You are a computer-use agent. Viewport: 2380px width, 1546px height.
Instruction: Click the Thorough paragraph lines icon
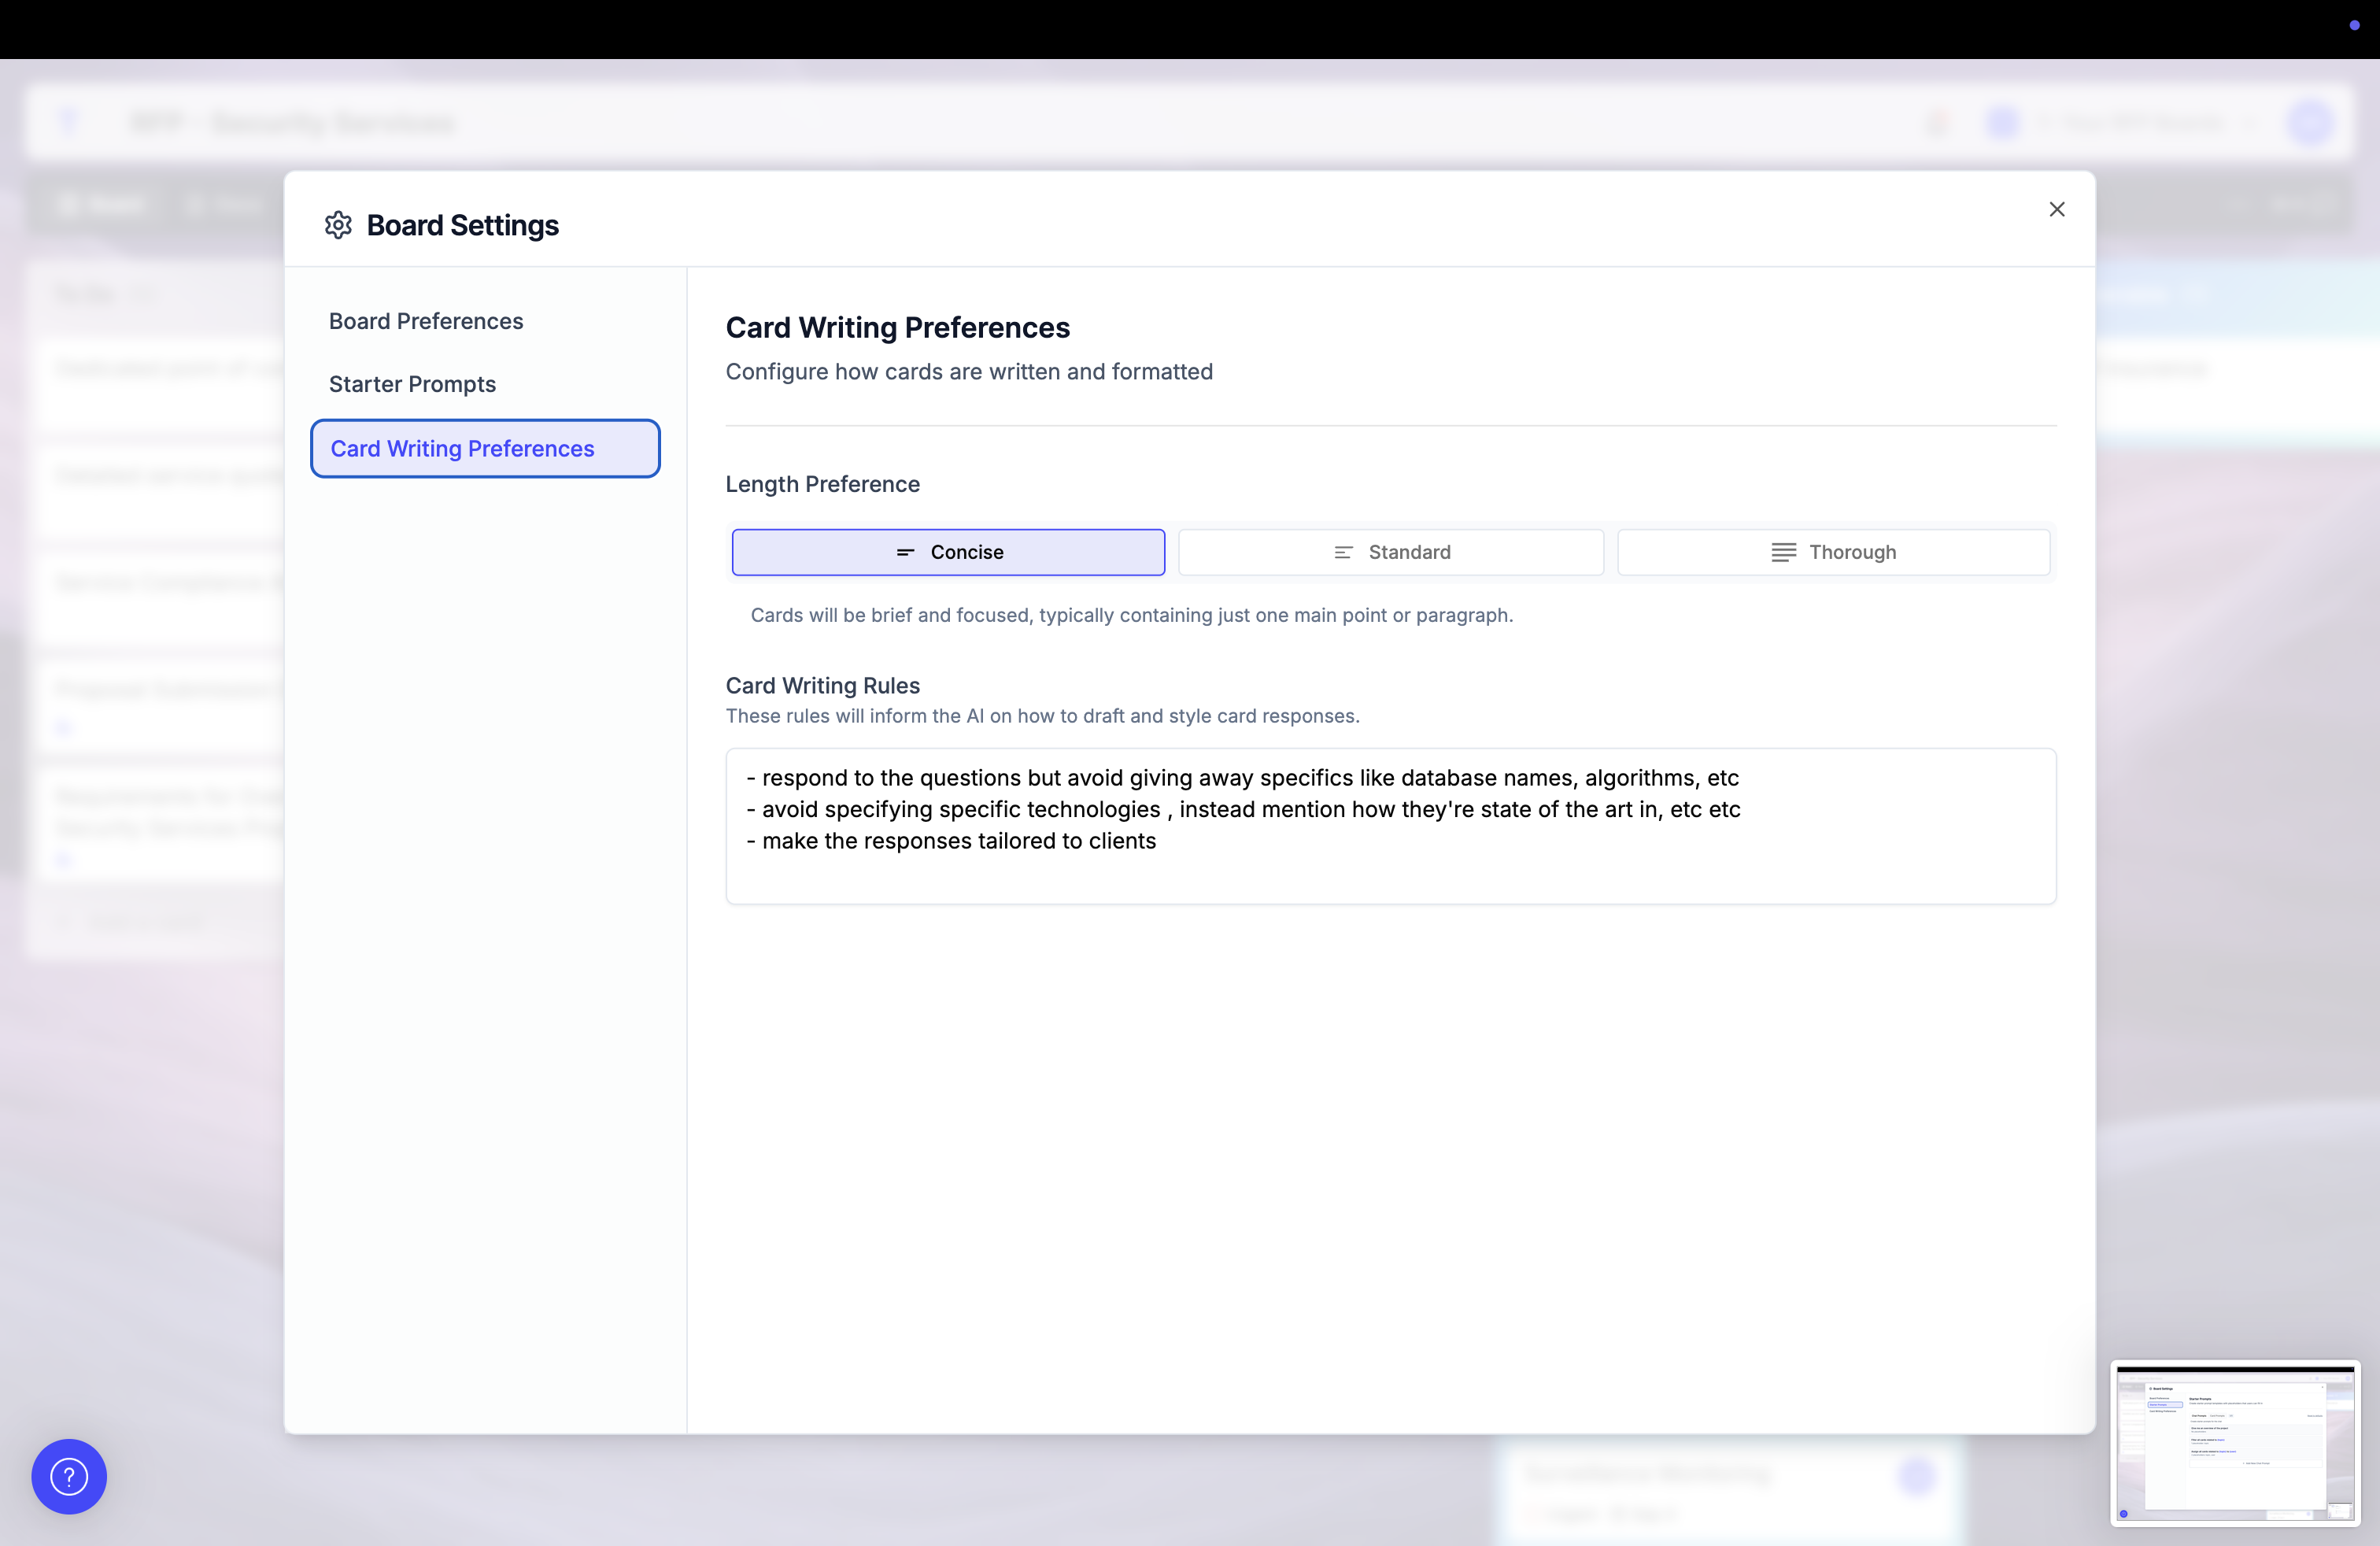pyautogui.click(x=1783, y=552)
